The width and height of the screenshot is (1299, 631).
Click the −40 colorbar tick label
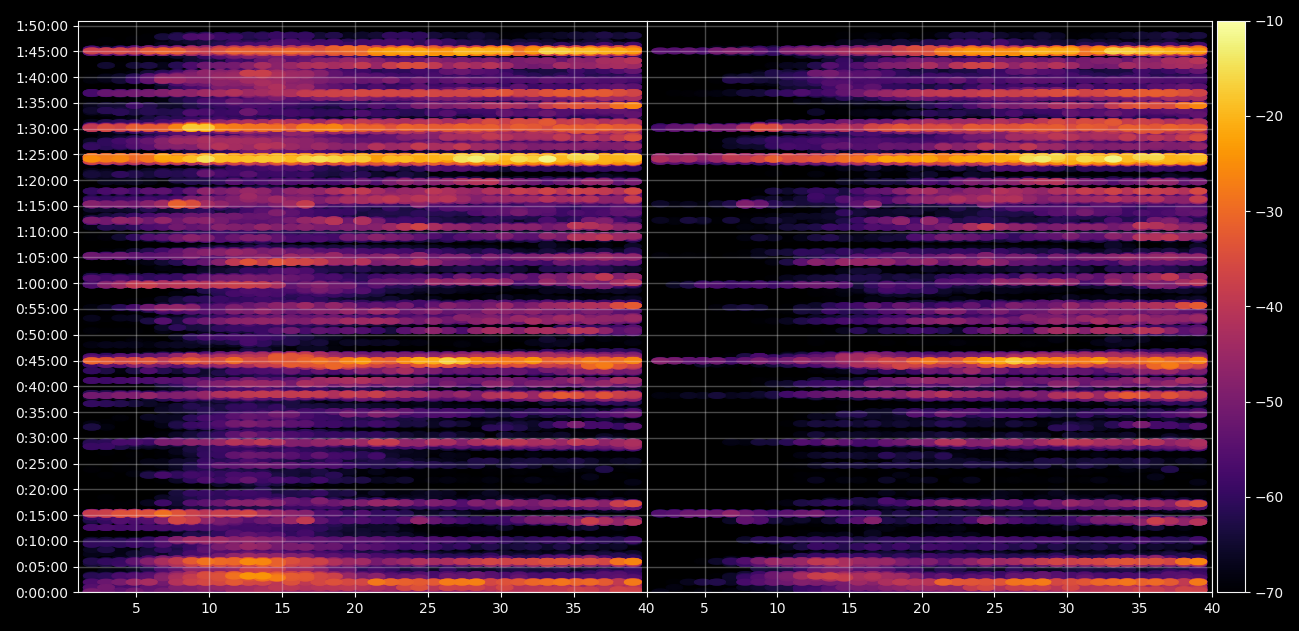tap(1269, 307)
